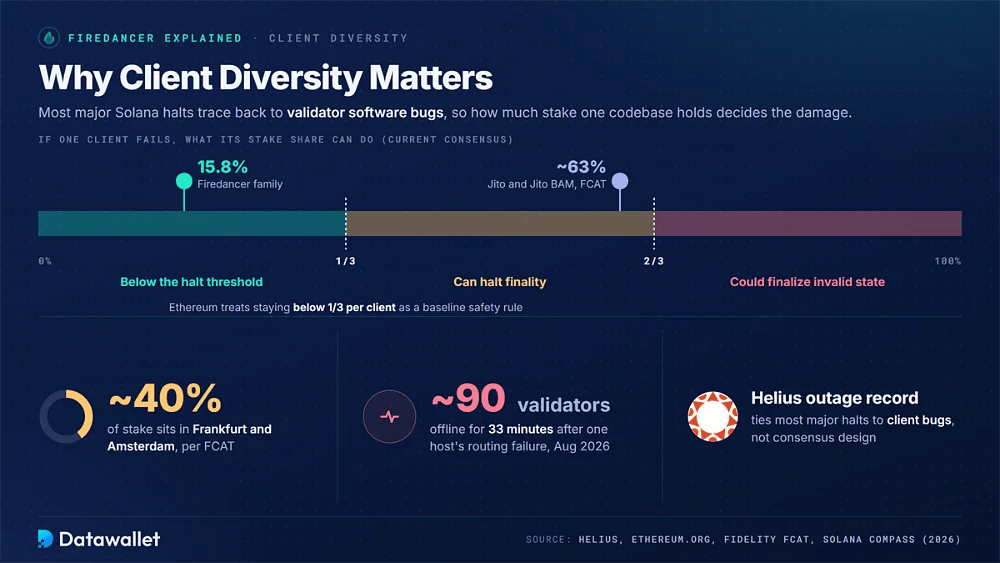This screenshot has height=563, width=1000.
Task: Click the "validators" word beside ~90
Action: point(564,405)
